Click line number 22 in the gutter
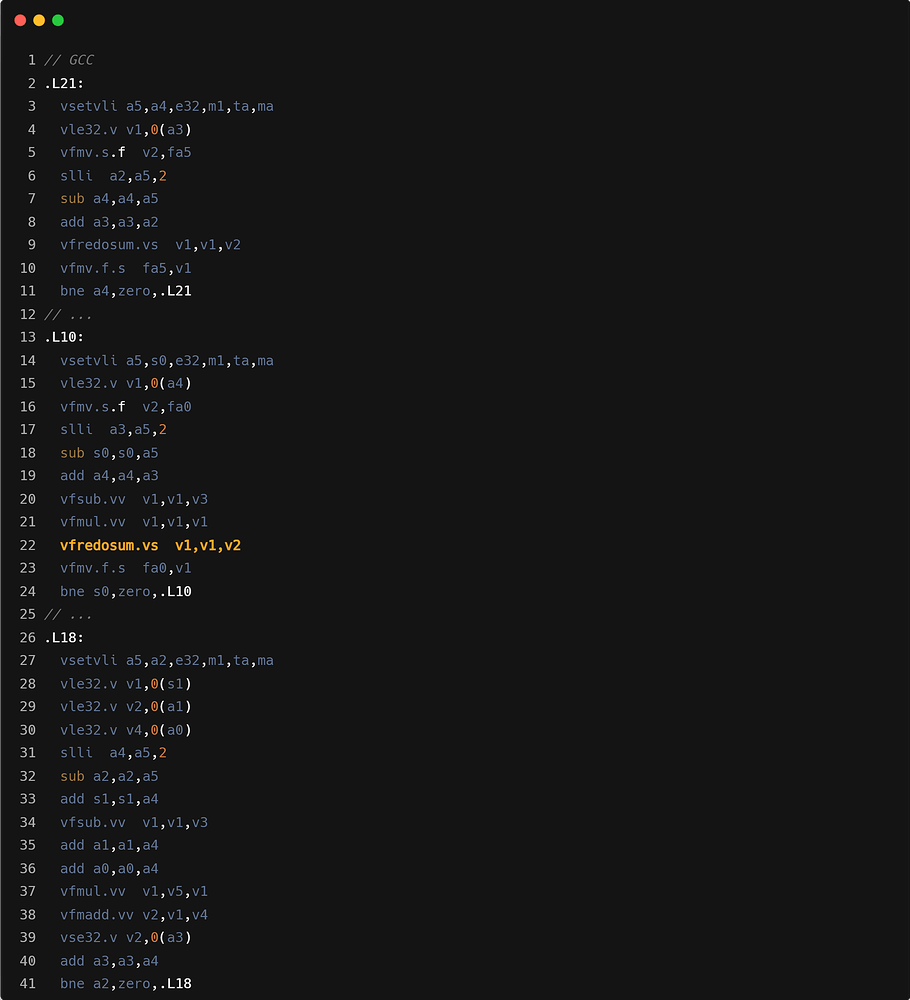 [x=27, y=545]
